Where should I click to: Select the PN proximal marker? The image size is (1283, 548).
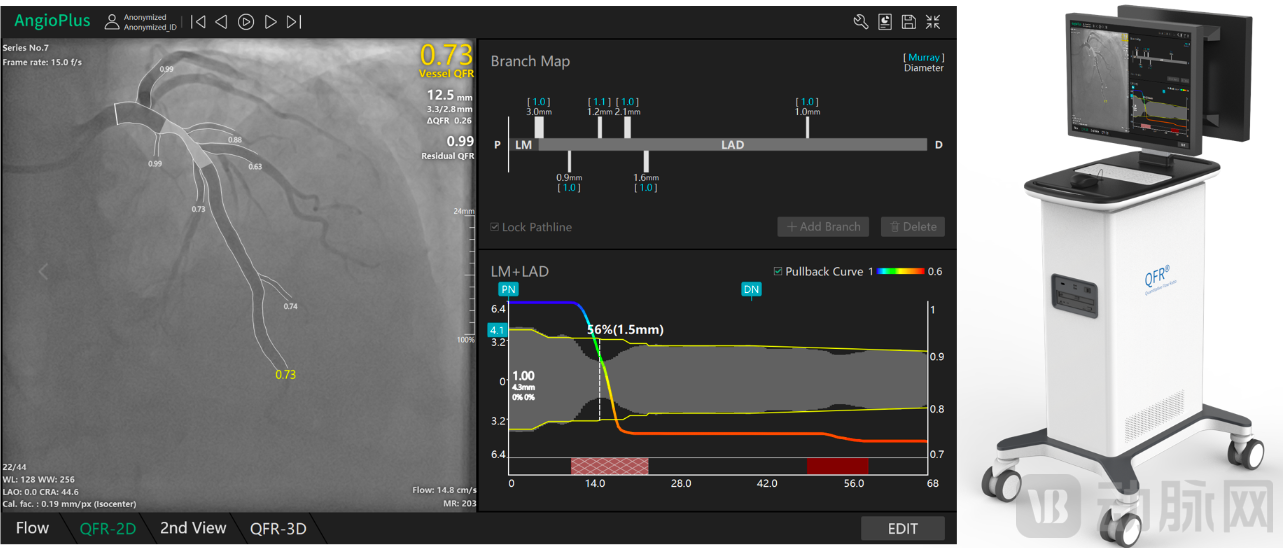[x=509, y=289]
